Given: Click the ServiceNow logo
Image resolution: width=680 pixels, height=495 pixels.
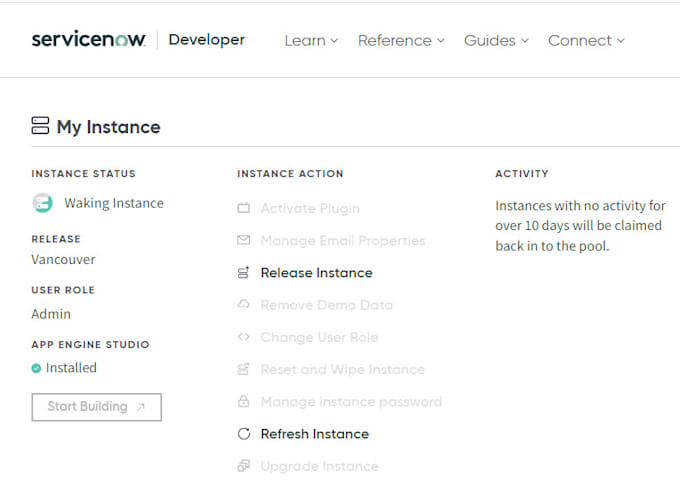Looking at the screenshot, I should (x=88, y=39).
